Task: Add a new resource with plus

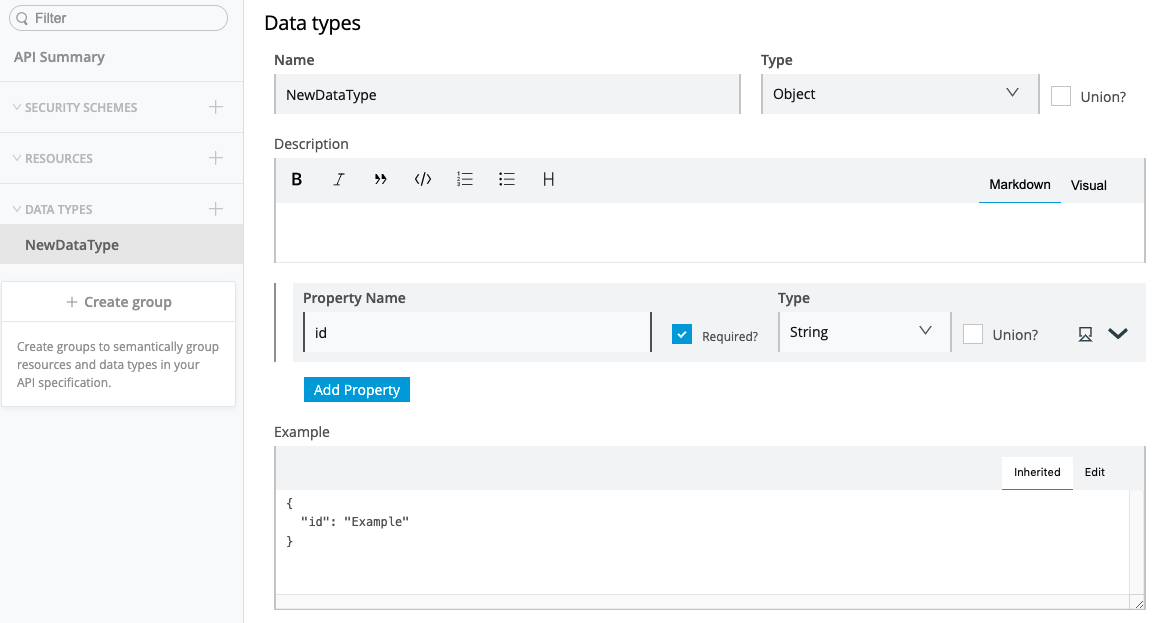Action: tap(215, 158)
